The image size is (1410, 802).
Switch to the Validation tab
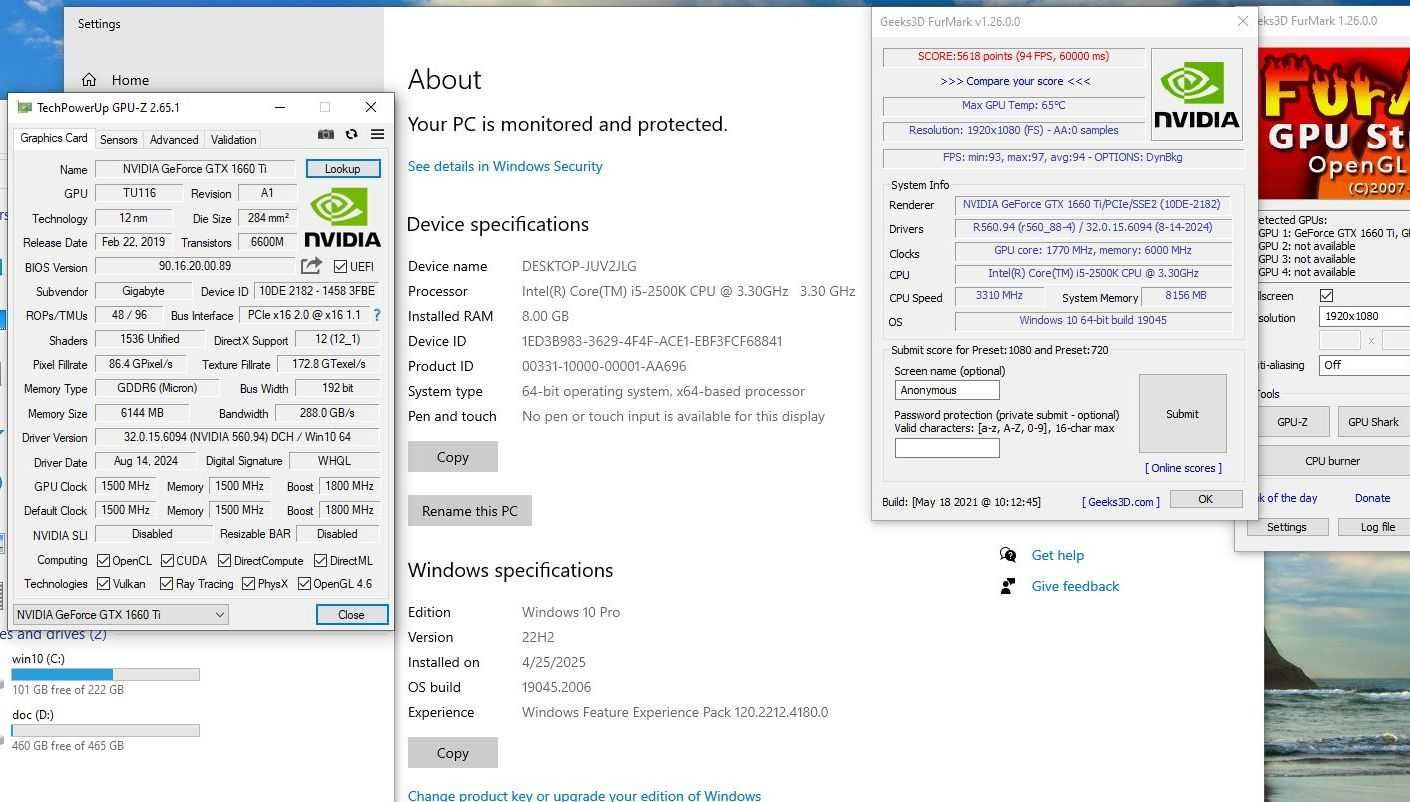pos(234,140)
